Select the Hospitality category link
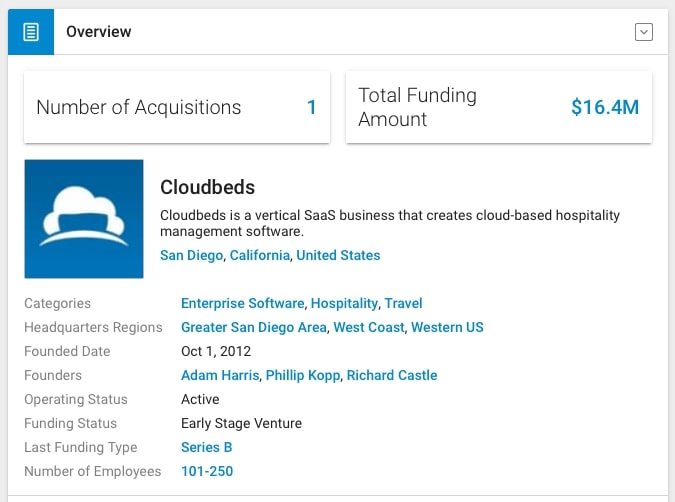The width and height of the screenshot is (675, 502). (344, 303)
